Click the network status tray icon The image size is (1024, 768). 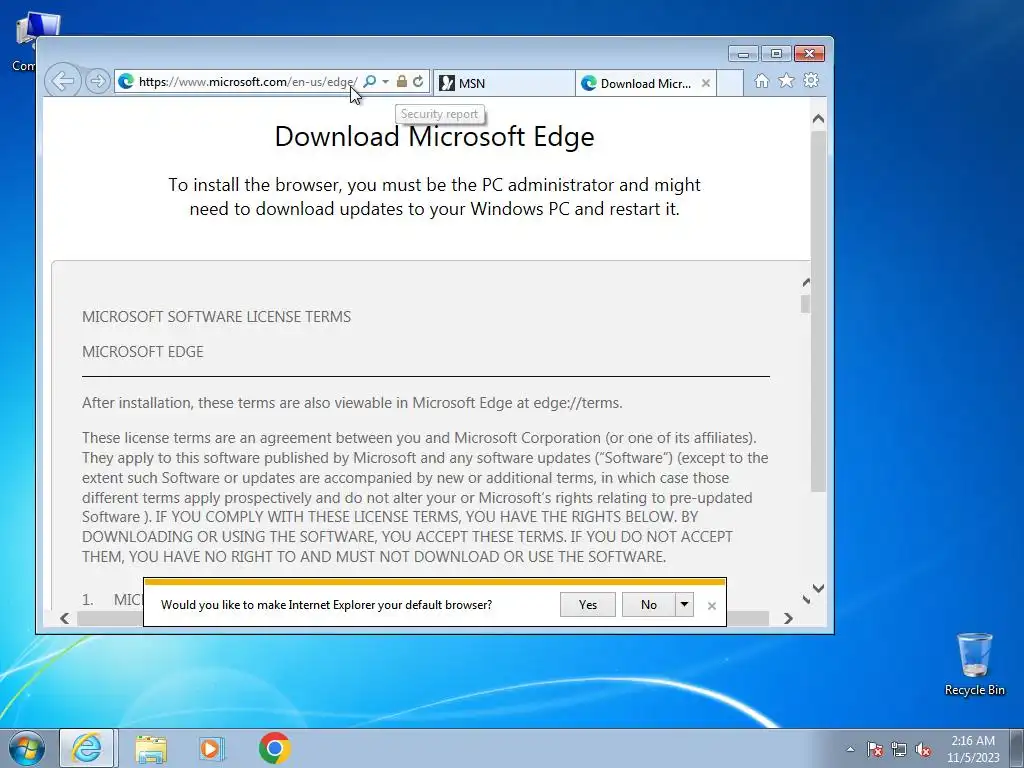tap(899, 749)
